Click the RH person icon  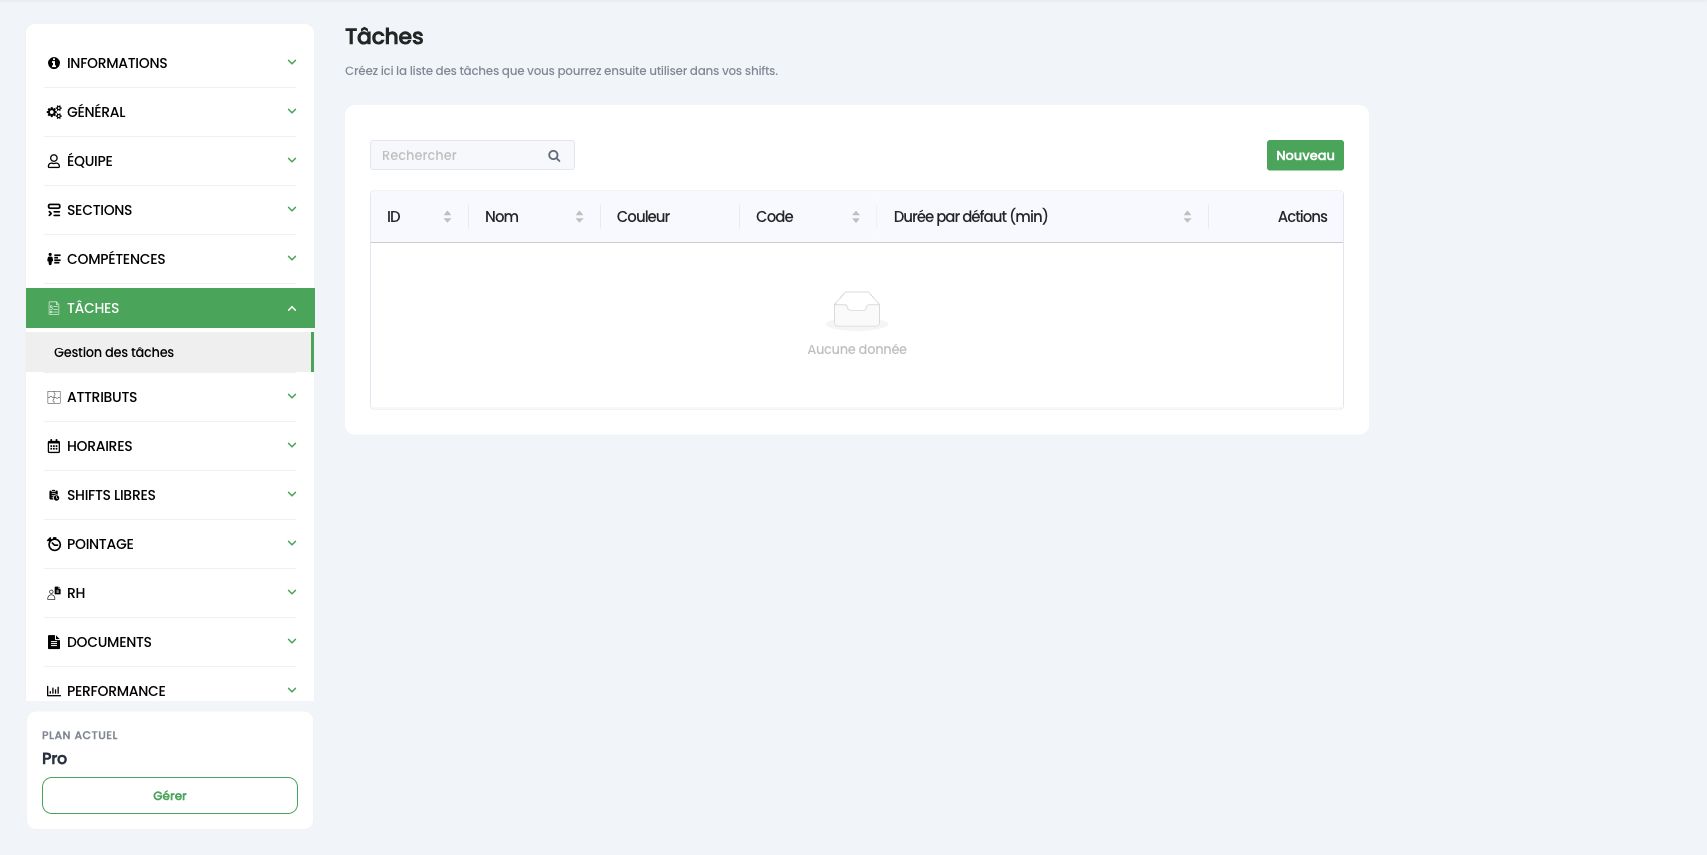click(54, 593)
